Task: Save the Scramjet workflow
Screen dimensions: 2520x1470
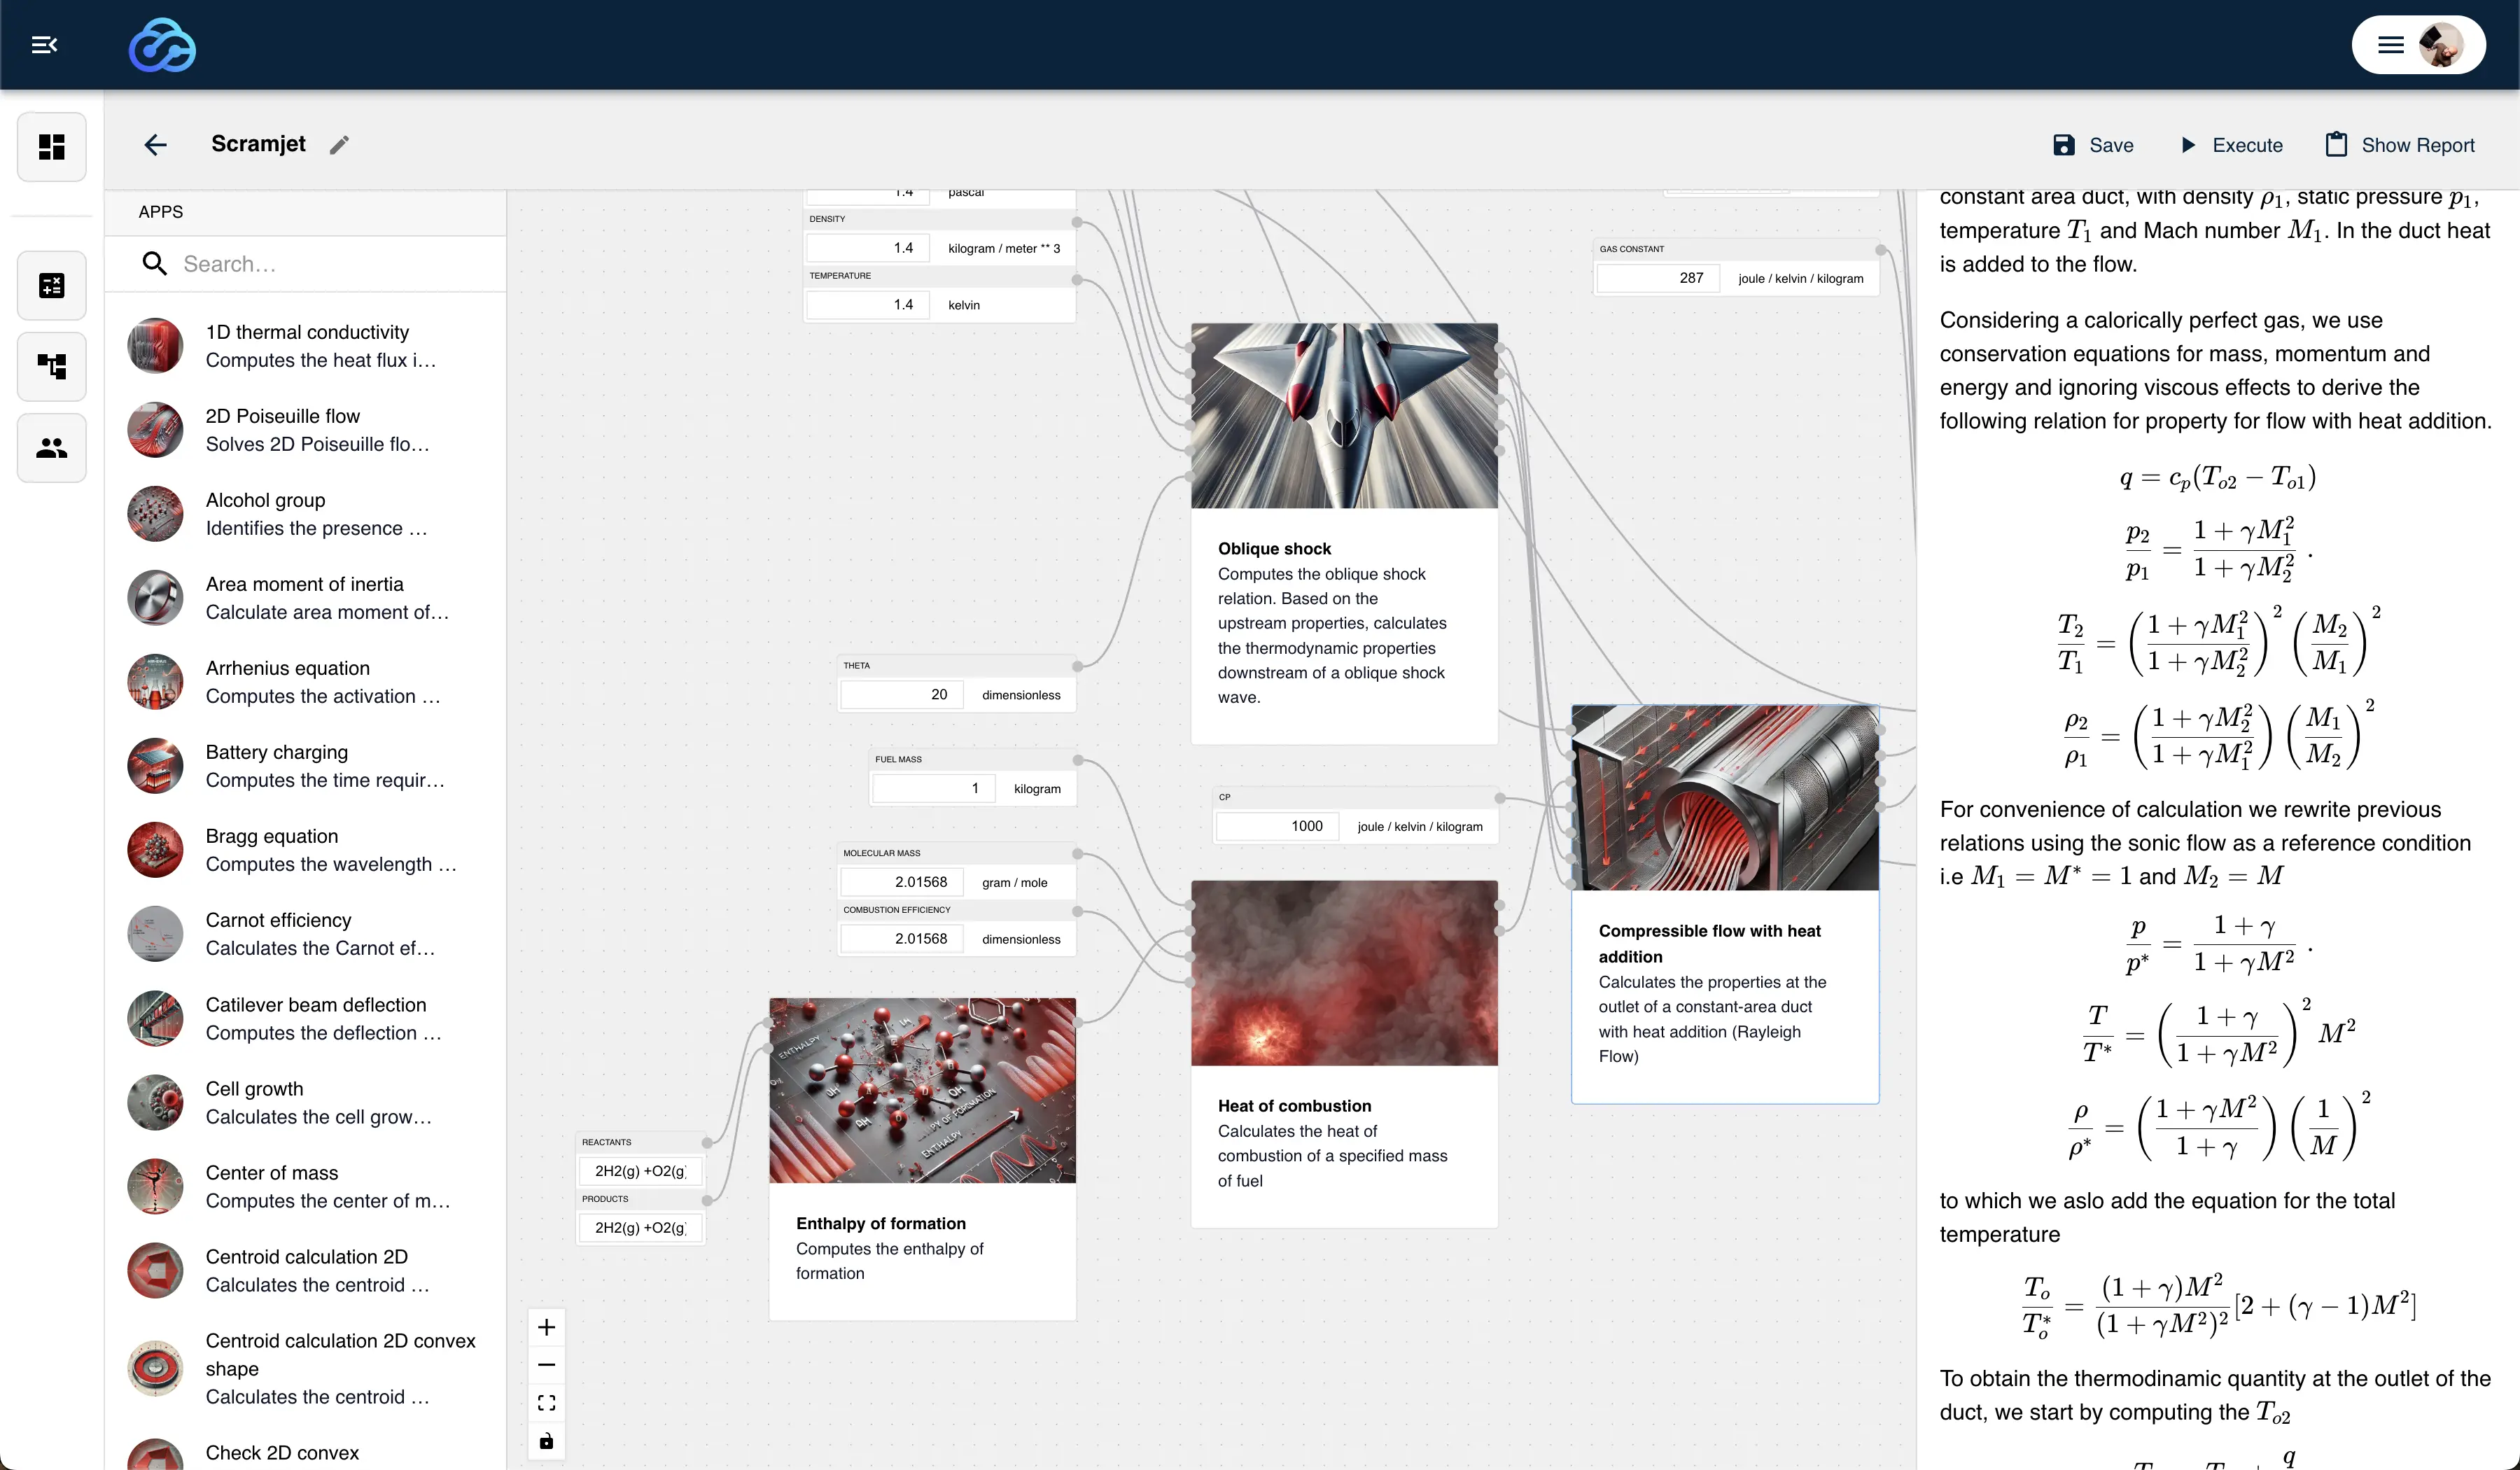Action: click(2092, 145)
